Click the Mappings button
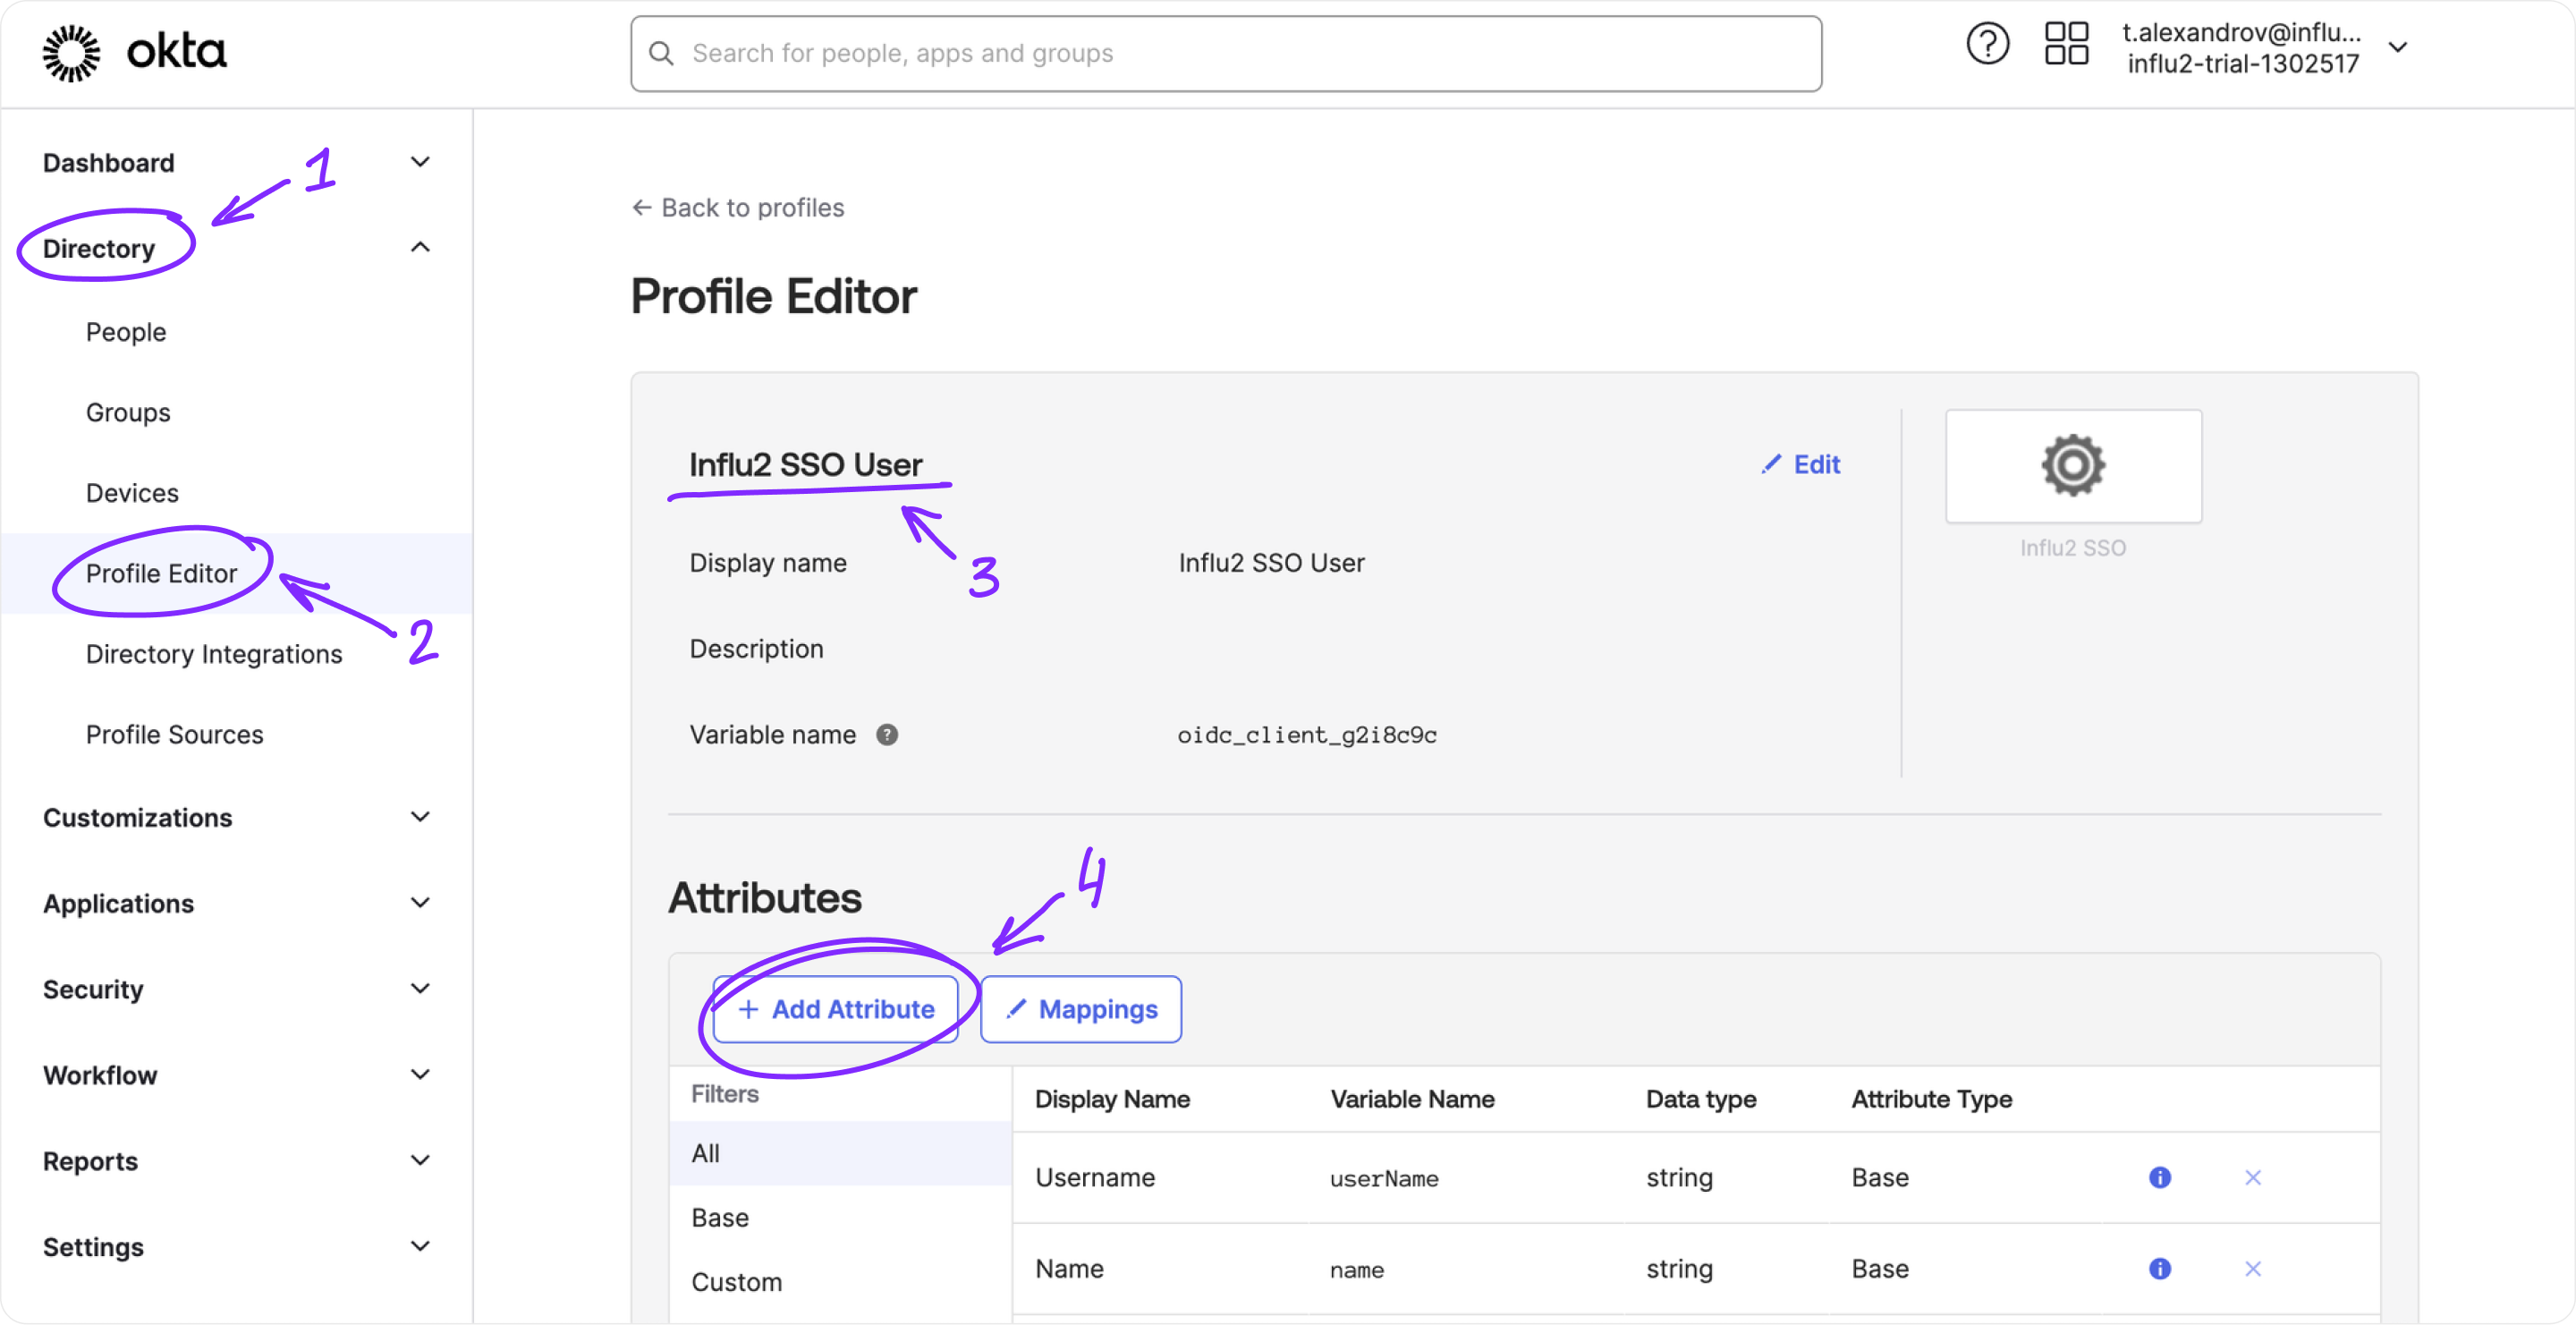 tap(1081, 1010)
